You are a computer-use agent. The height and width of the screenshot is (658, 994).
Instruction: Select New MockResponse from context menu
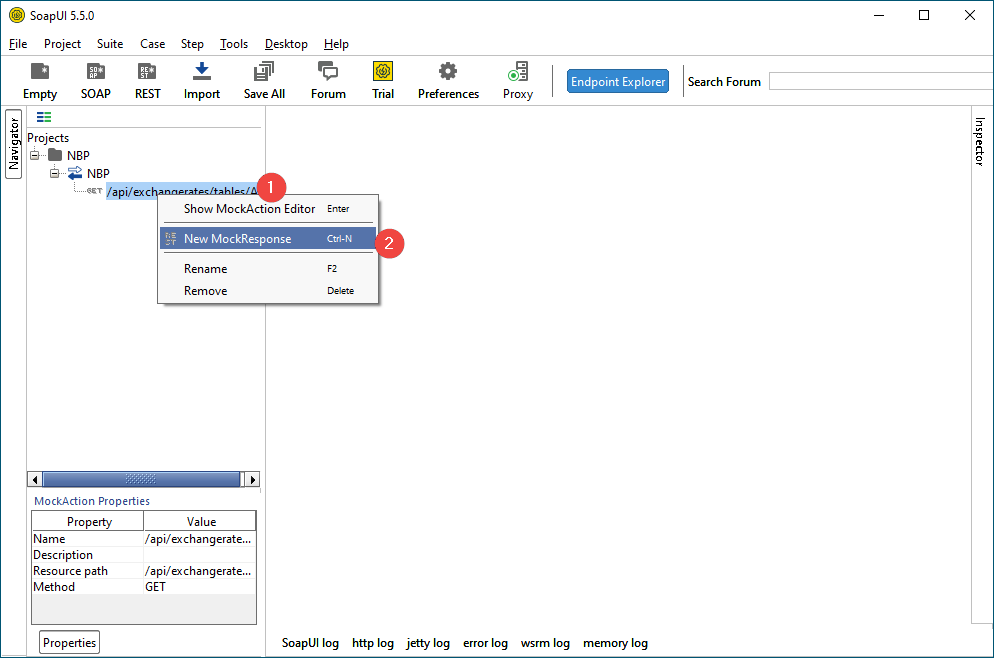pyautogui.click(x=238, y=239)
